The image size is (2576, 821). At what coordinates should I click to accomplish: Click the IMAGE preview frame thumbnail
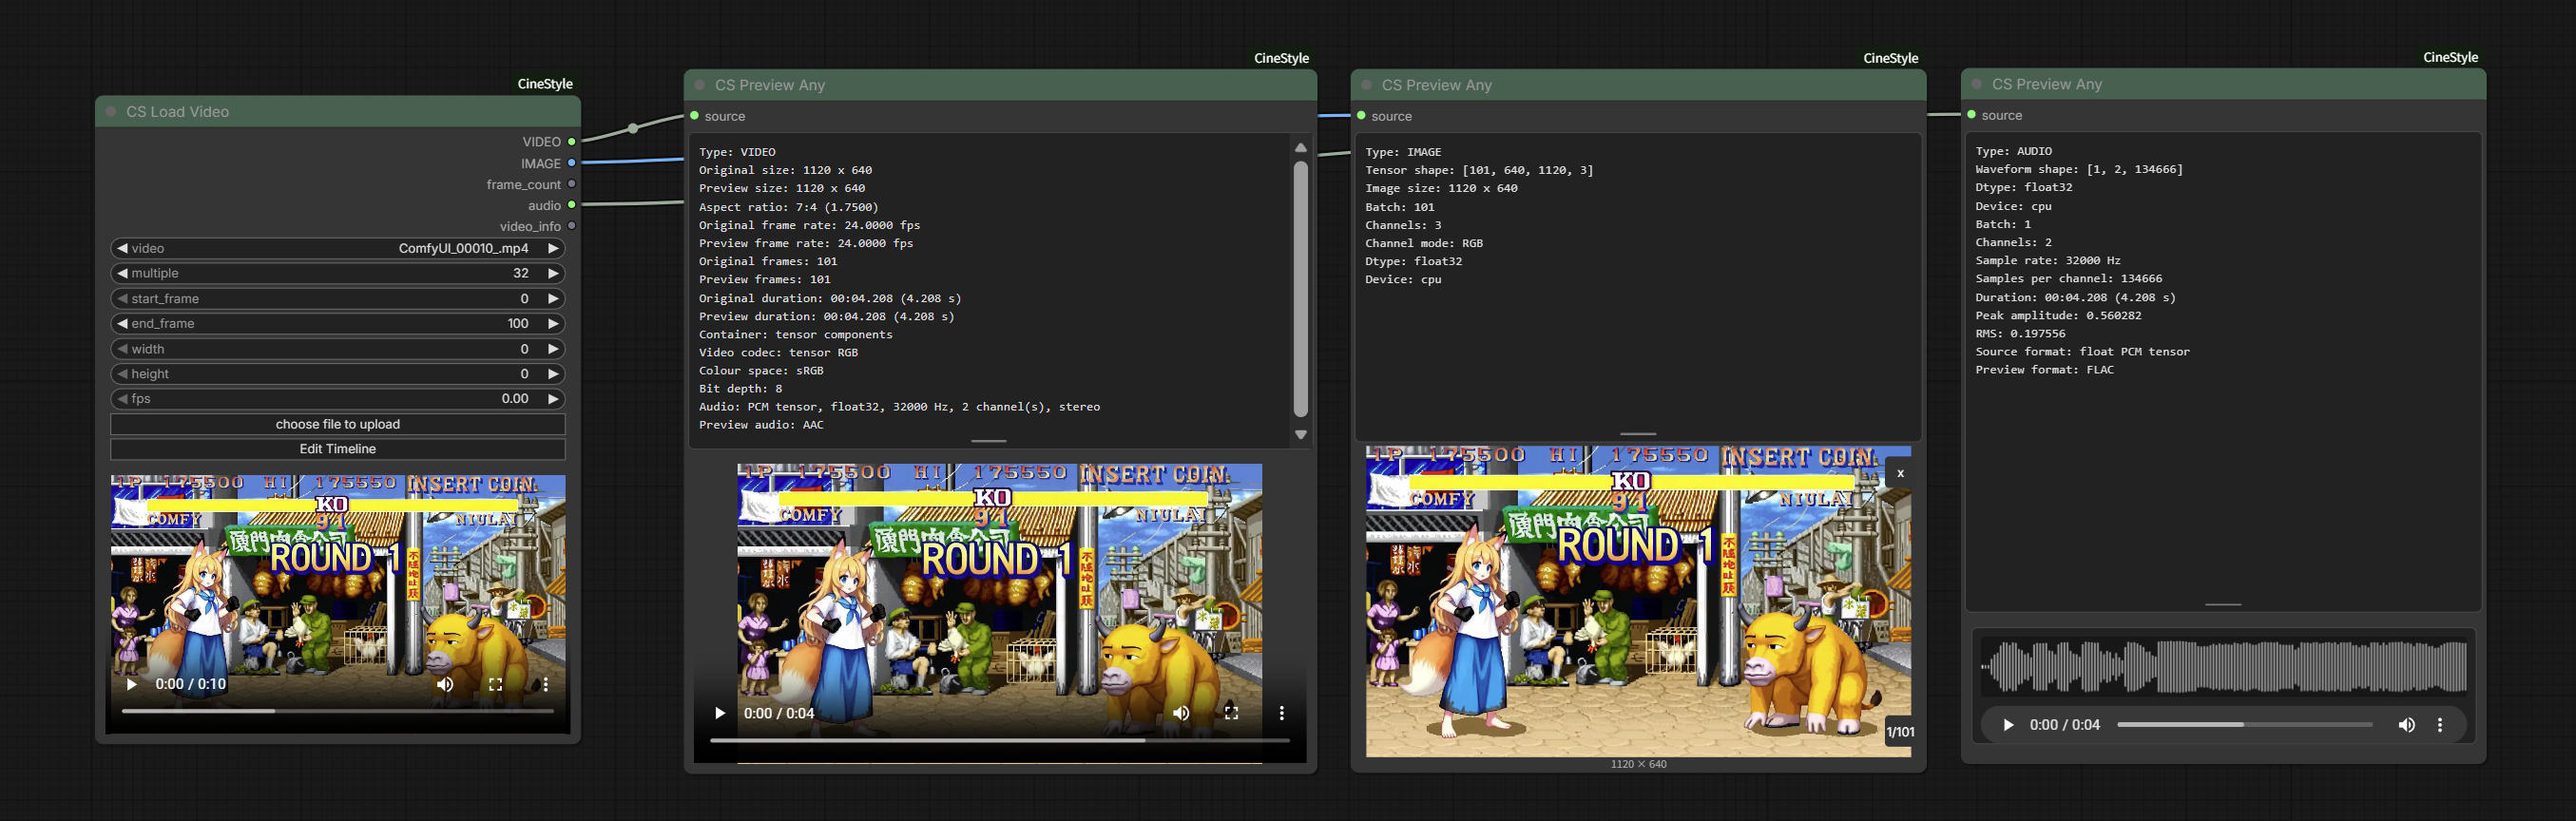pyautogui.click(x=1638, y=601)
